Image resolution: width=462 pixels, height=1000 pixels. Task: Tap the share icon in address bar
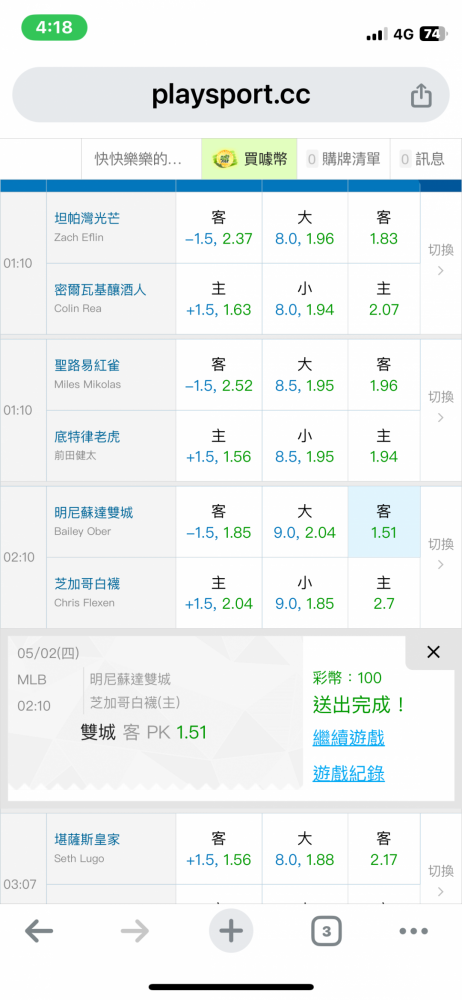tap(421, 96)
